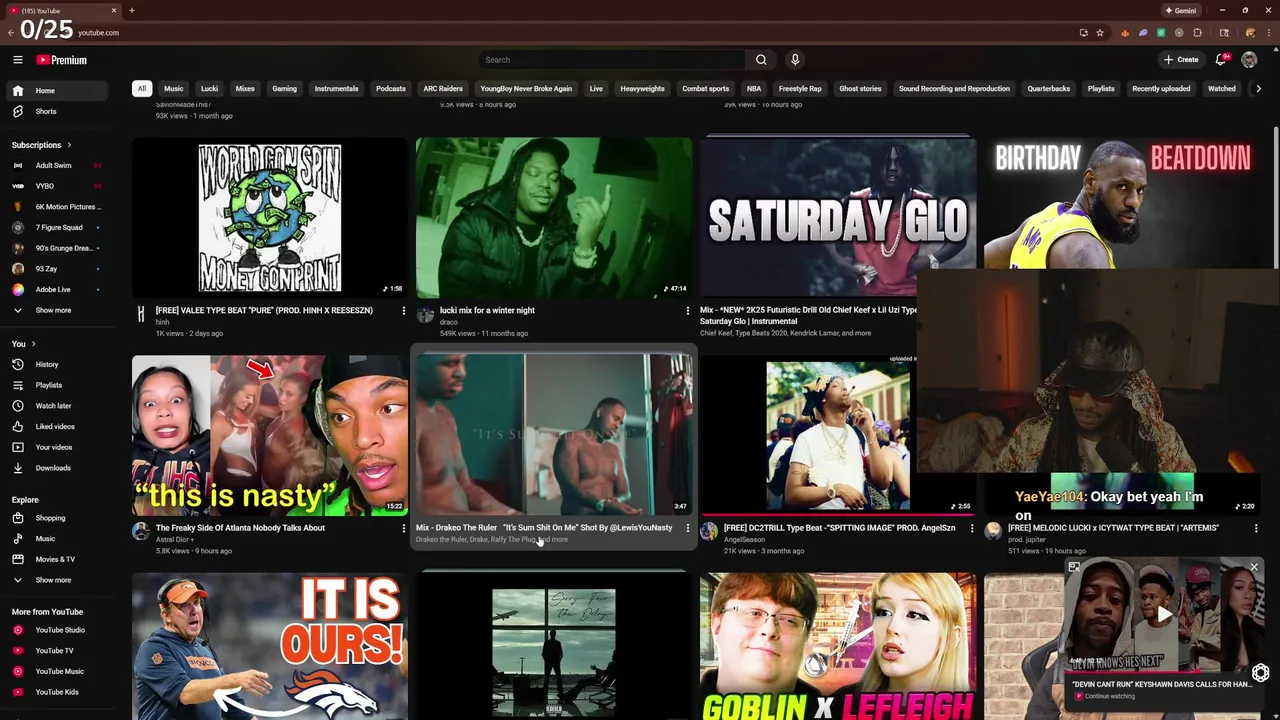The width and height of the screenshot is (1280, 720).
Task: Open Gemini in the browser title bar
Action: tap(1181, 10)
